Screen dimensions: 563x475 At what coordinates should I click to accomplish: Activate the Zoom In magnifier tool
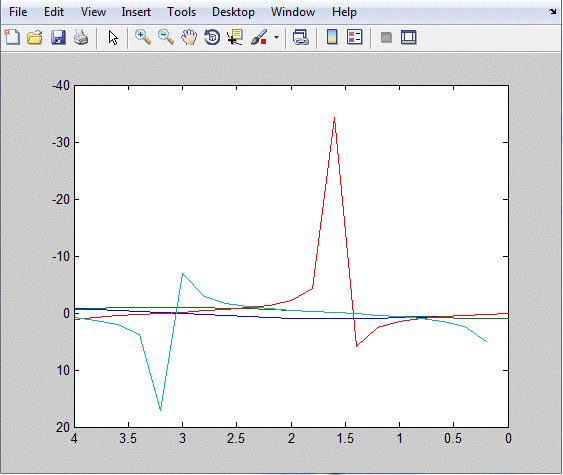(x=143, y=37)
